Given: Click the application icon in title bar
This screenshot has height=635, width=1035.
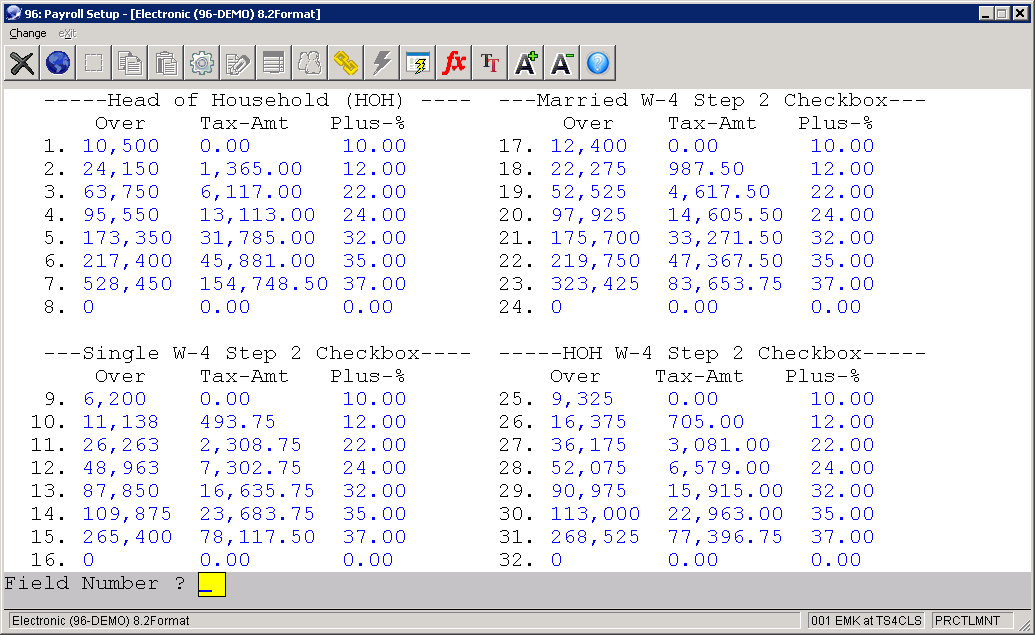Looking at the screenshot, I should point(13,13).
